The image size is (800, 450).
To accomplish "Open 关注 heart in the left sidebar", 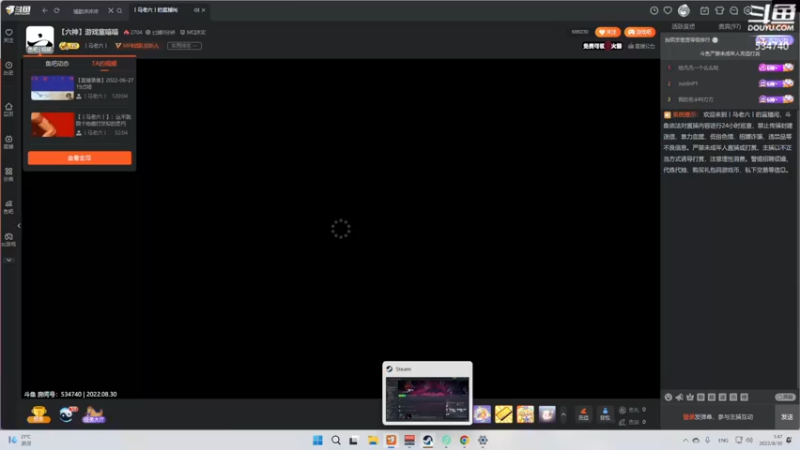I will pyautogui.click(x=9, y=35).
